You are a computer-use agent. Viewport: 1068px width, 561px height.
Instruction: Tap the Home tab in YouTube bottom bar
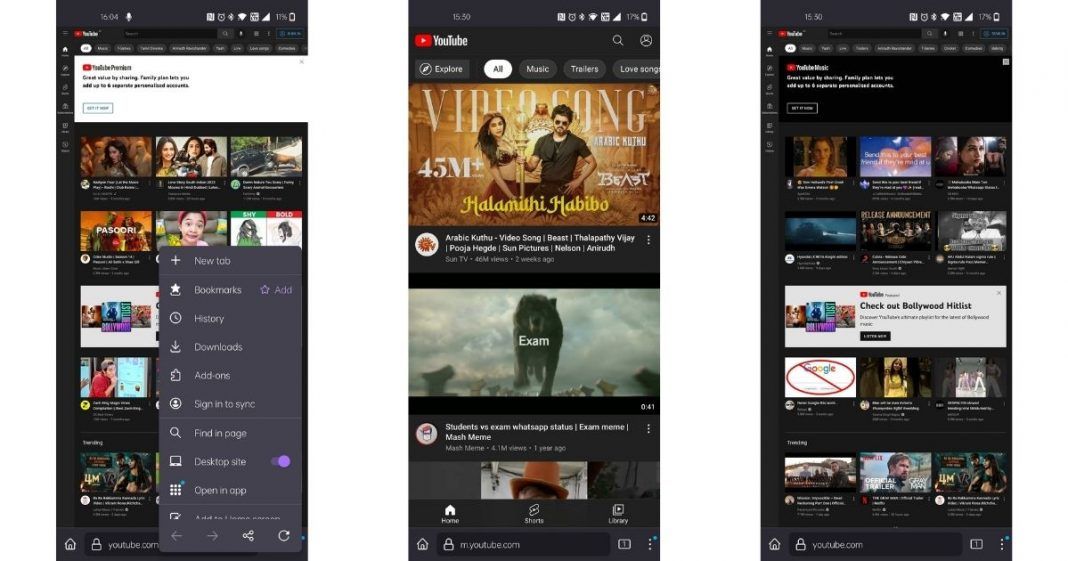pyautogui.click(x=450, y=514)
